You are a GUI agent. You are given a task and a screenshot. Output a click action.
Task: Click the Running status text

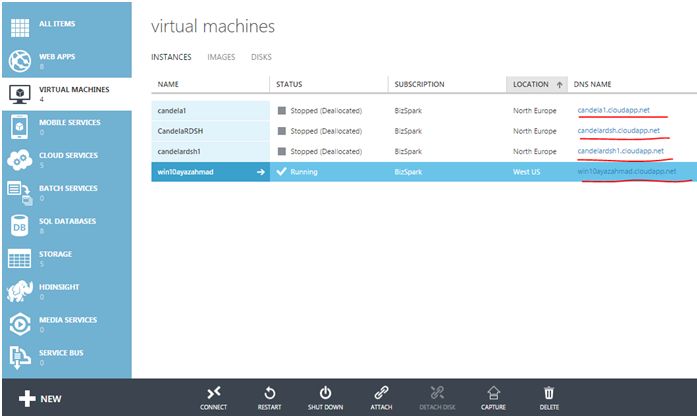coord(304,172)
